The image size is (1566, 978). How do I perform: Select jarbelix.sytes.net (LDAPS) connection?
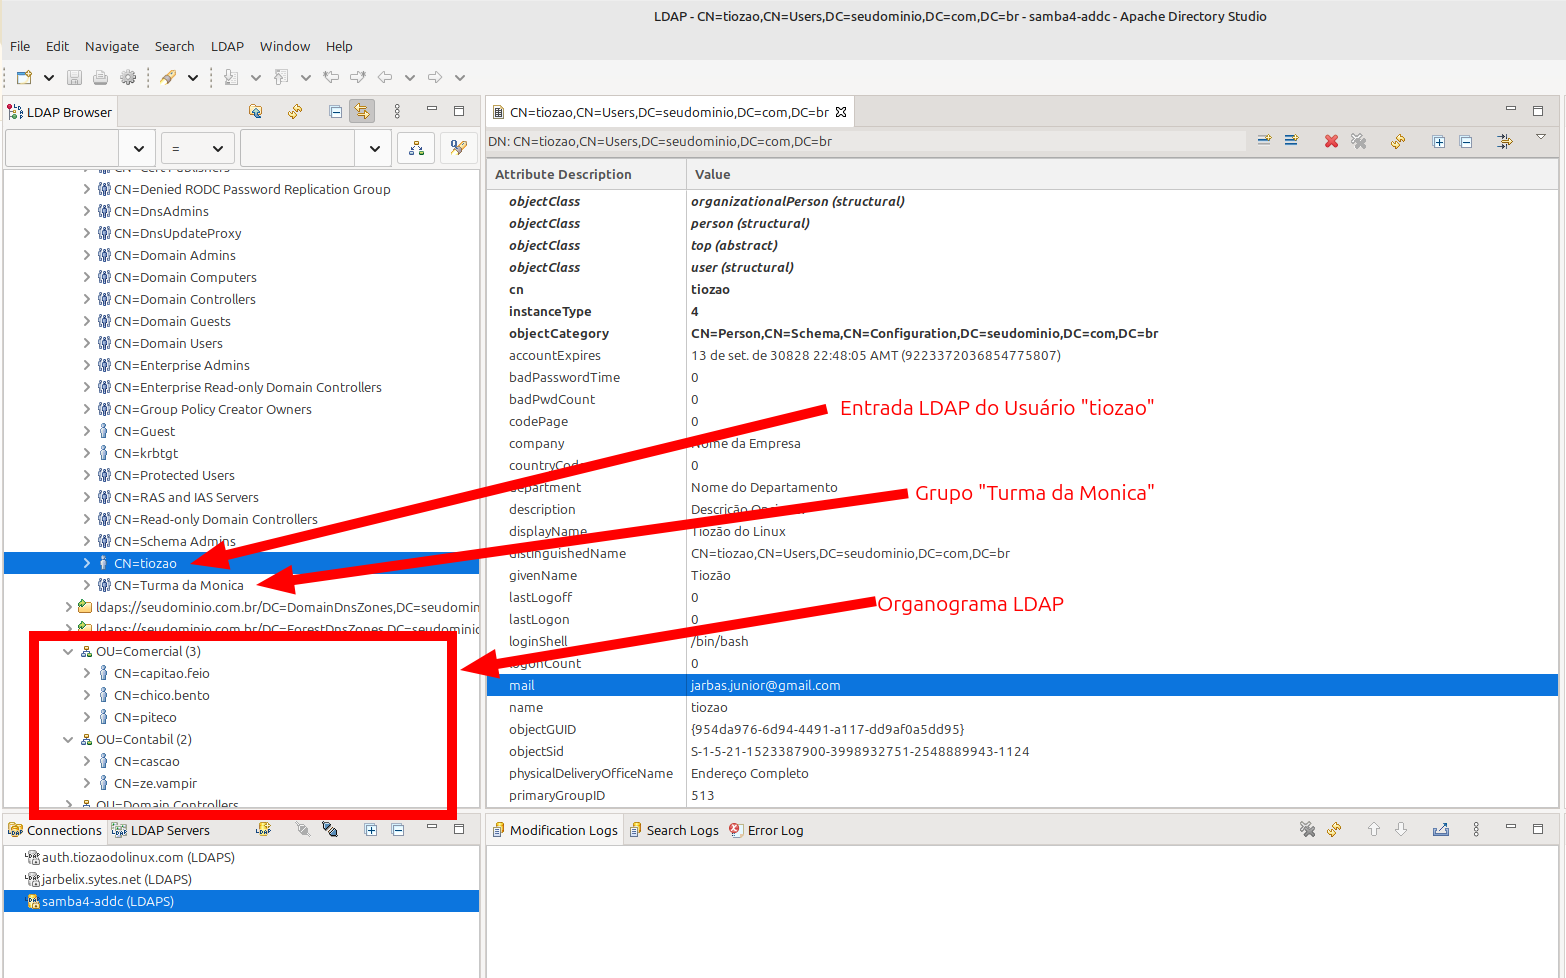tap(116, 879)
